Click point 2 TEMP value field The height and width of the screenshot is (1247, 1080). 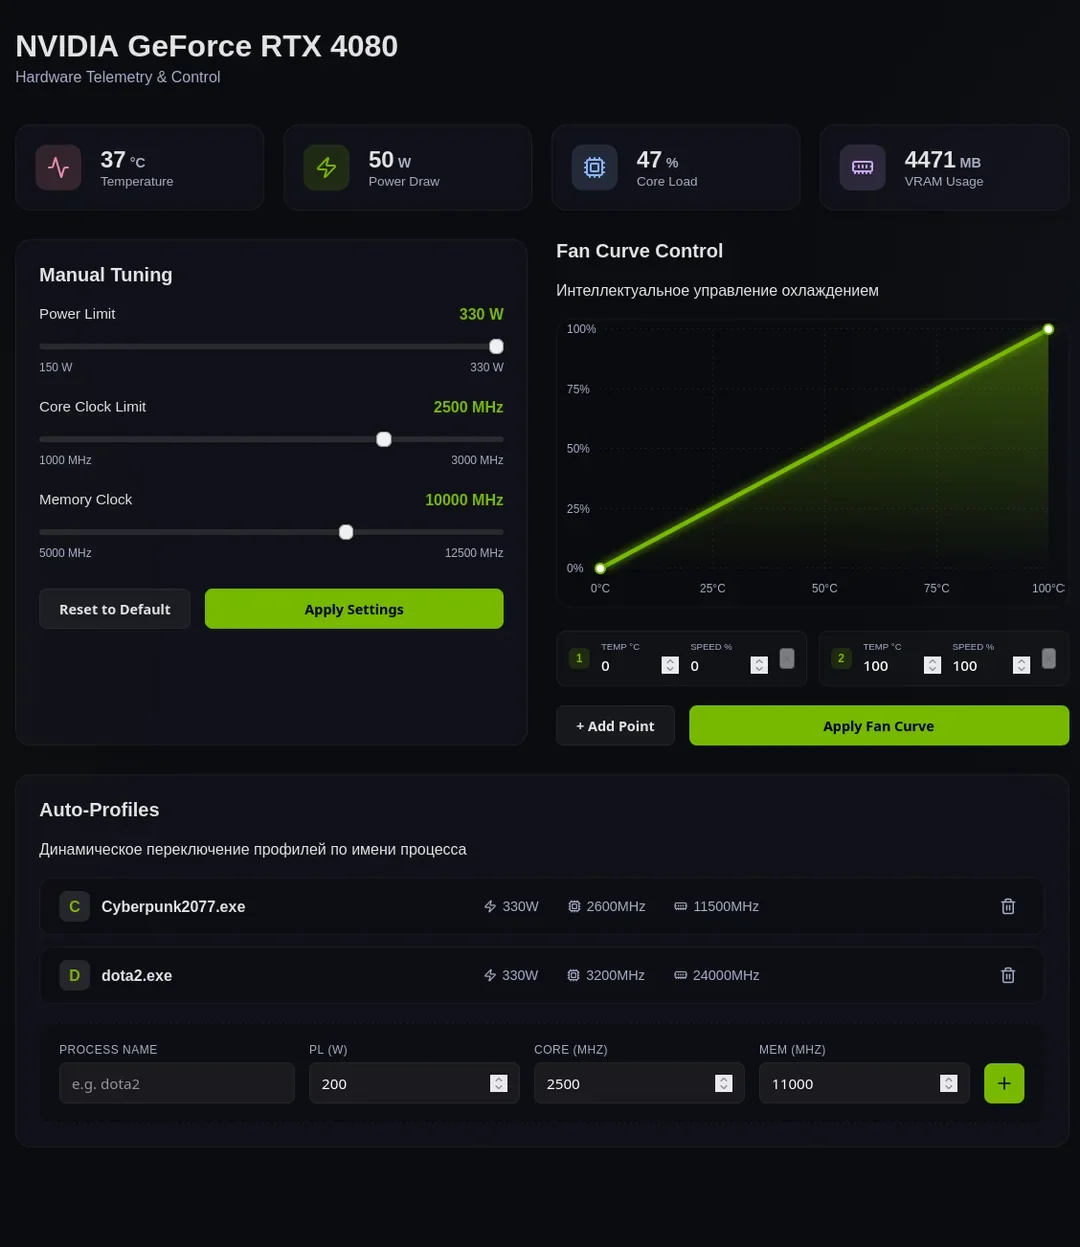click(x=902, y=666)
